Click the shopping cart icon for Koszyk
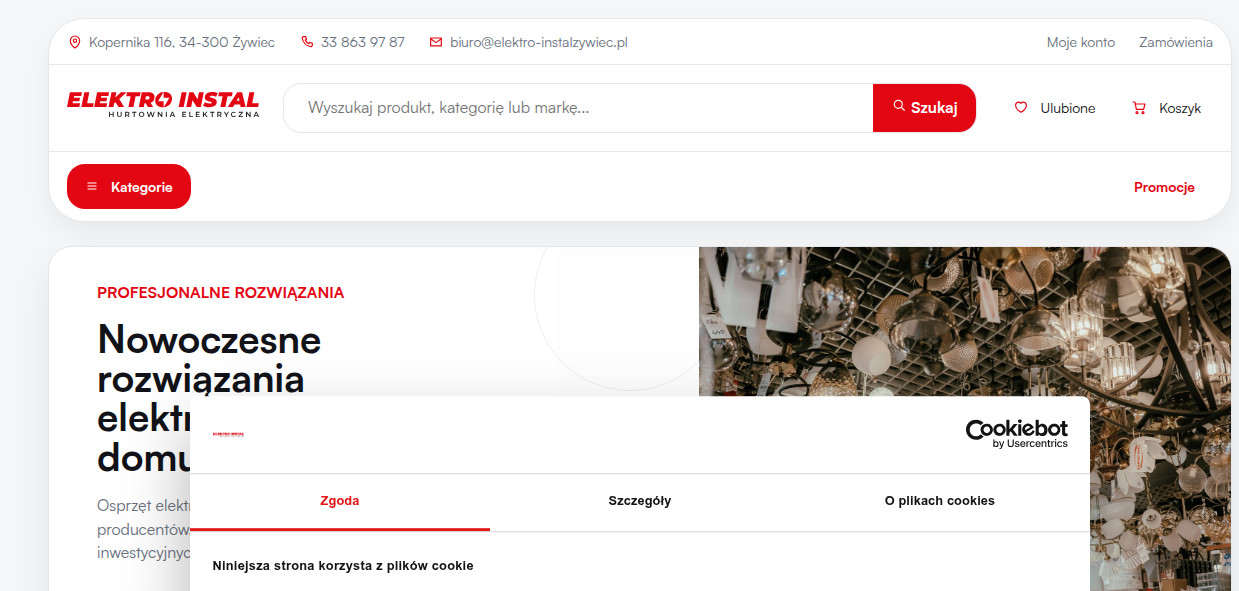 1139,108
